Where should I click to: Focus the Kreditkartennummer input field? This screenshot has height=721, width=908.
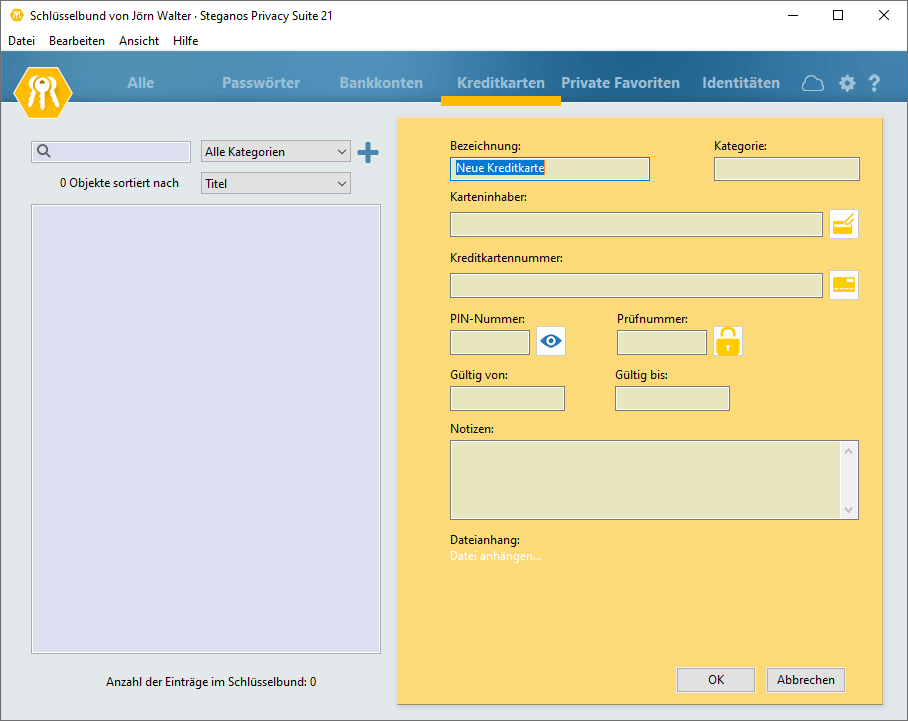[636, 285]
